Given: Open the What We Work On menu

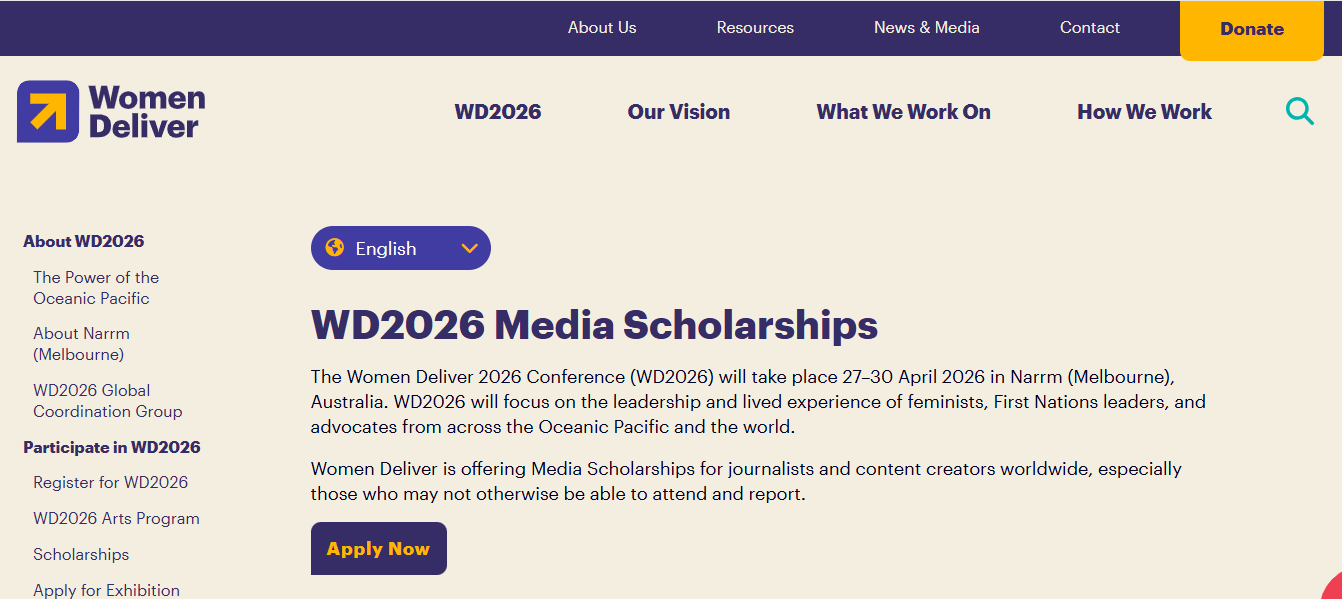Looking at the screenshot, I should pos(903,112).
